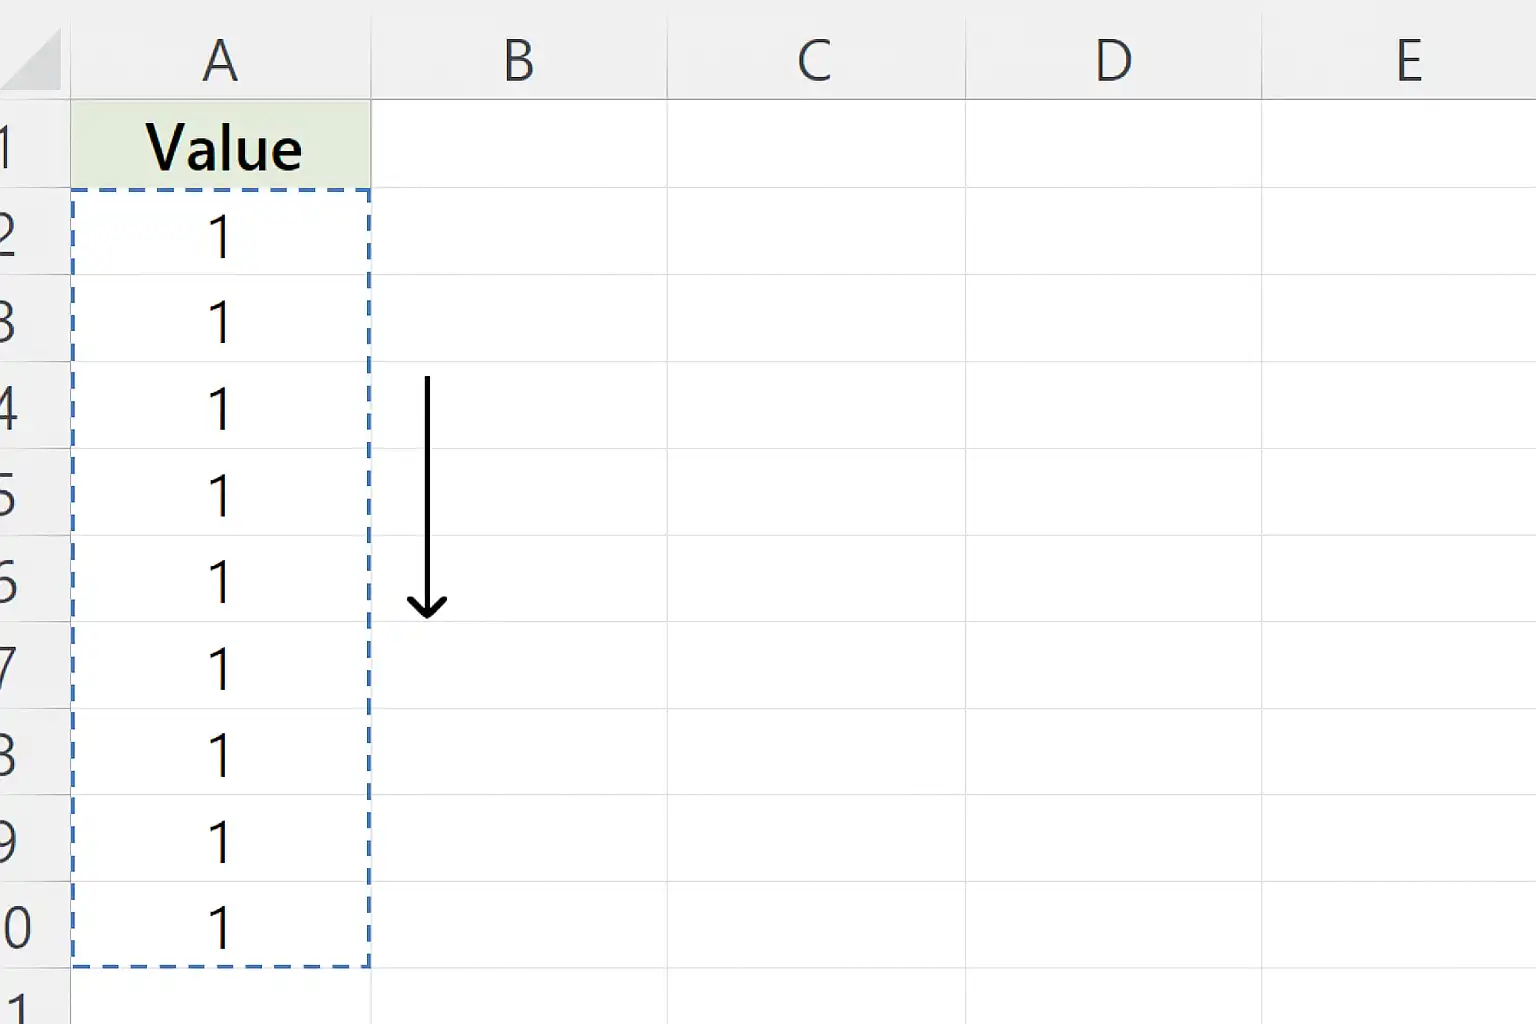Click empty cell C3
Screen dimensions: 1536x1024
pyautogui.click(x=815, y=319)
